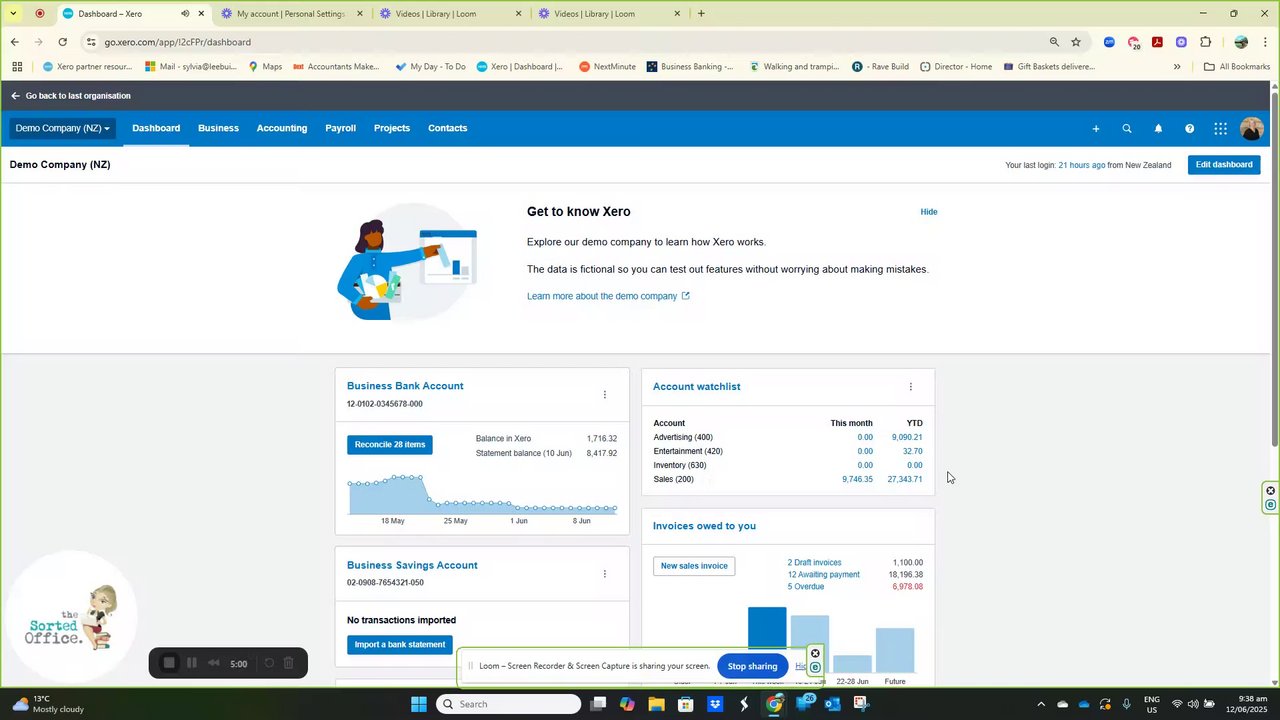Image resolution: width=1280 pixels, height=720 pixels.
Task: Open Microsoft Store from taskbar
Action: (x=685, y=704)
